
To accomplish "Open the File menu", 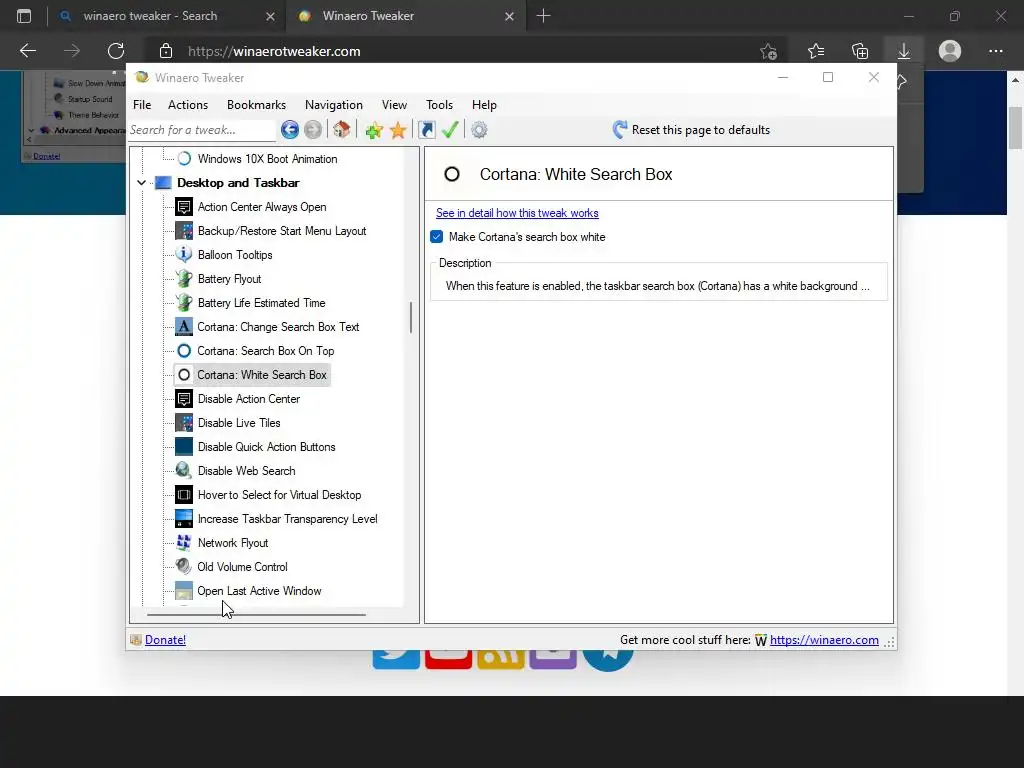I will point(142,104).
